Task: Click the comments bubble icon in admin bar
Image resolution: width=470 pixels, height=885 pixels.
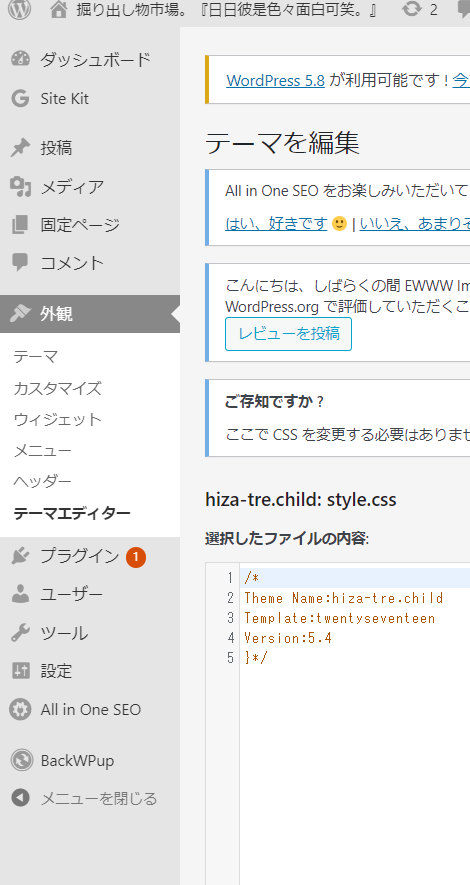Action: 463,10
